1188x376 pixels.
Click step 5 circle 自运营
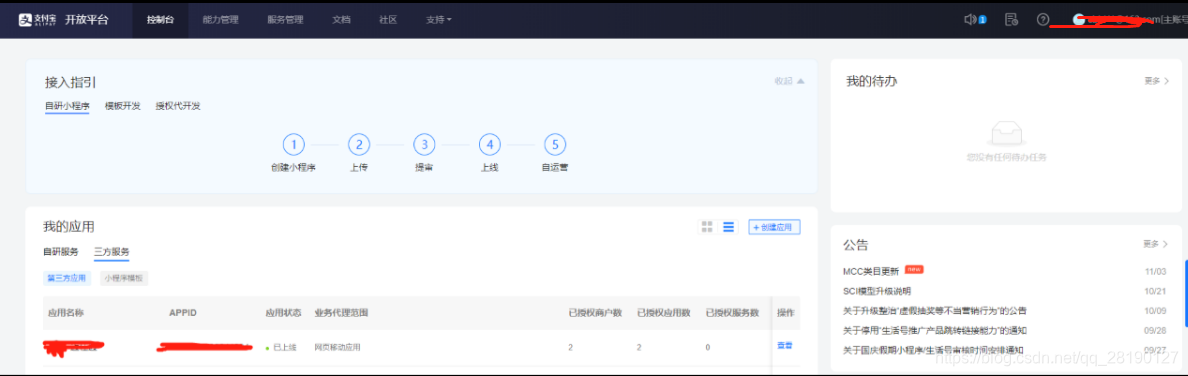(555, 144)
